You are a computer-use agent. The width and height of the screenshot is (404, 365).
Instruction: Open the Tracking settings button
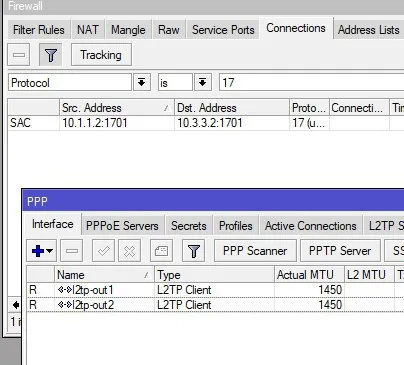[101, 55]
